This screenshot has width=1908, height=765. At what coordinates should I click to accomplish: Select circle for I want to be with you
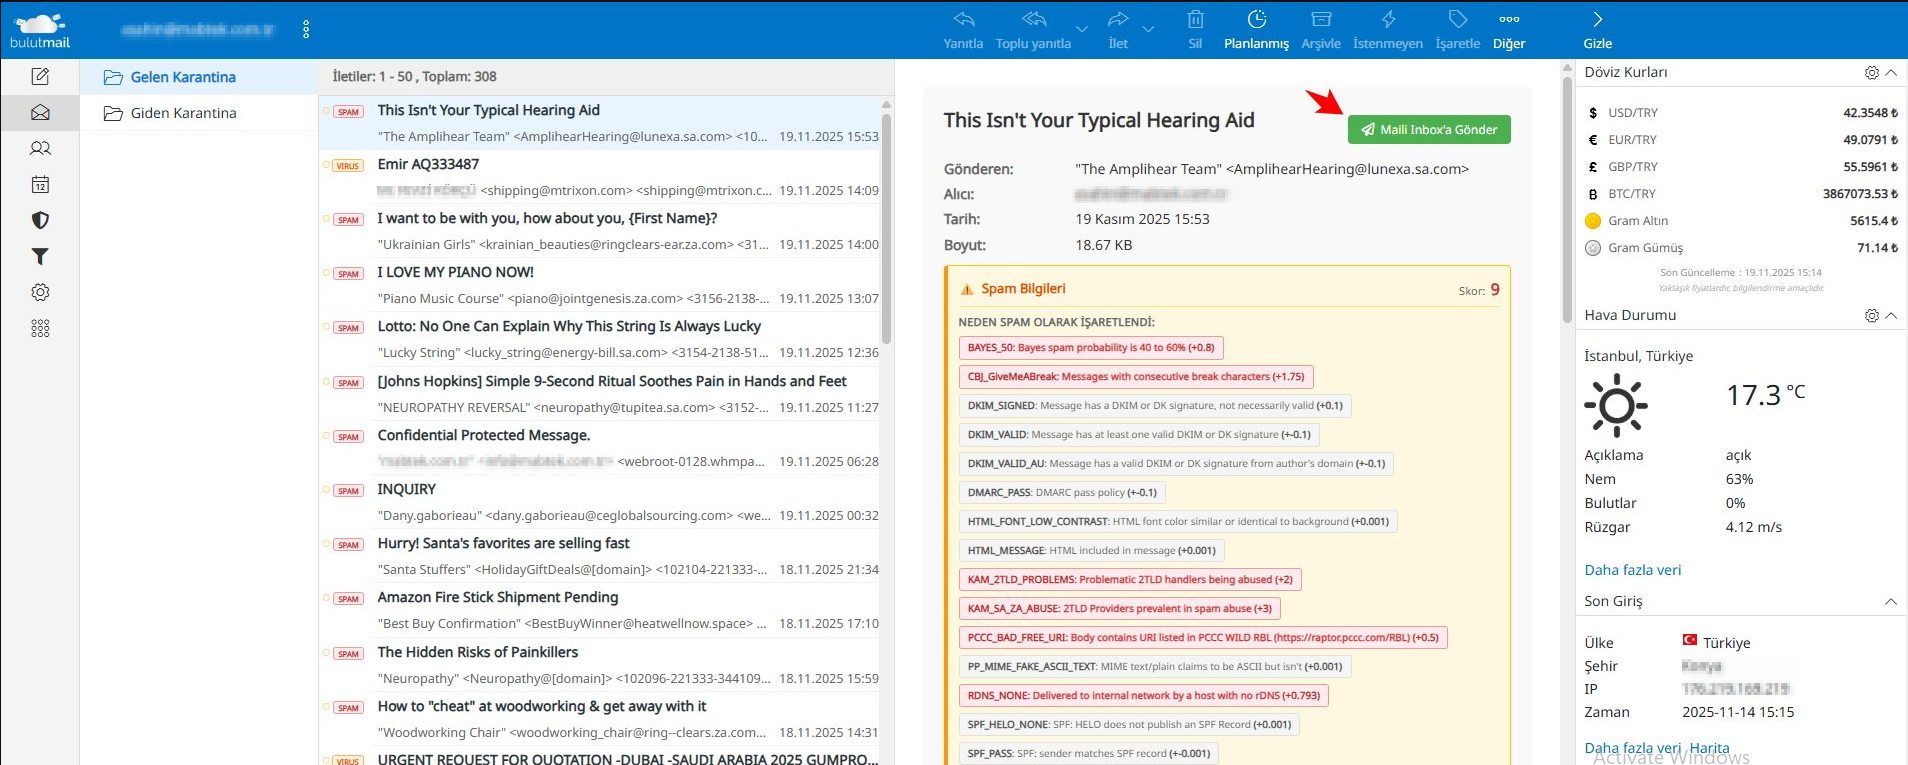[x=326, y=218]
